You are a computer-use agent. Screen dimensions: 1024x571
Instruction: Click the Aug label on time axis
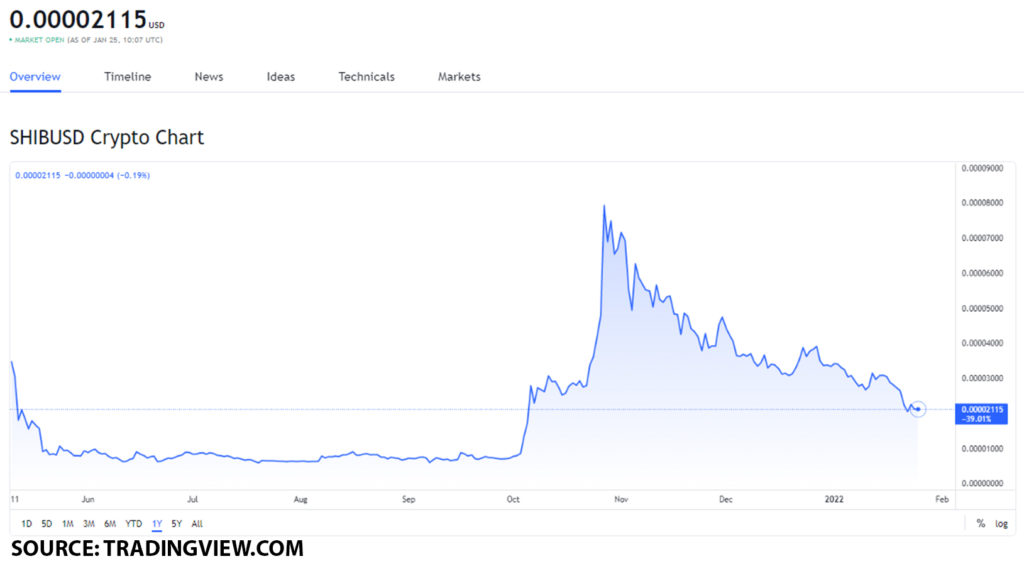300,499
